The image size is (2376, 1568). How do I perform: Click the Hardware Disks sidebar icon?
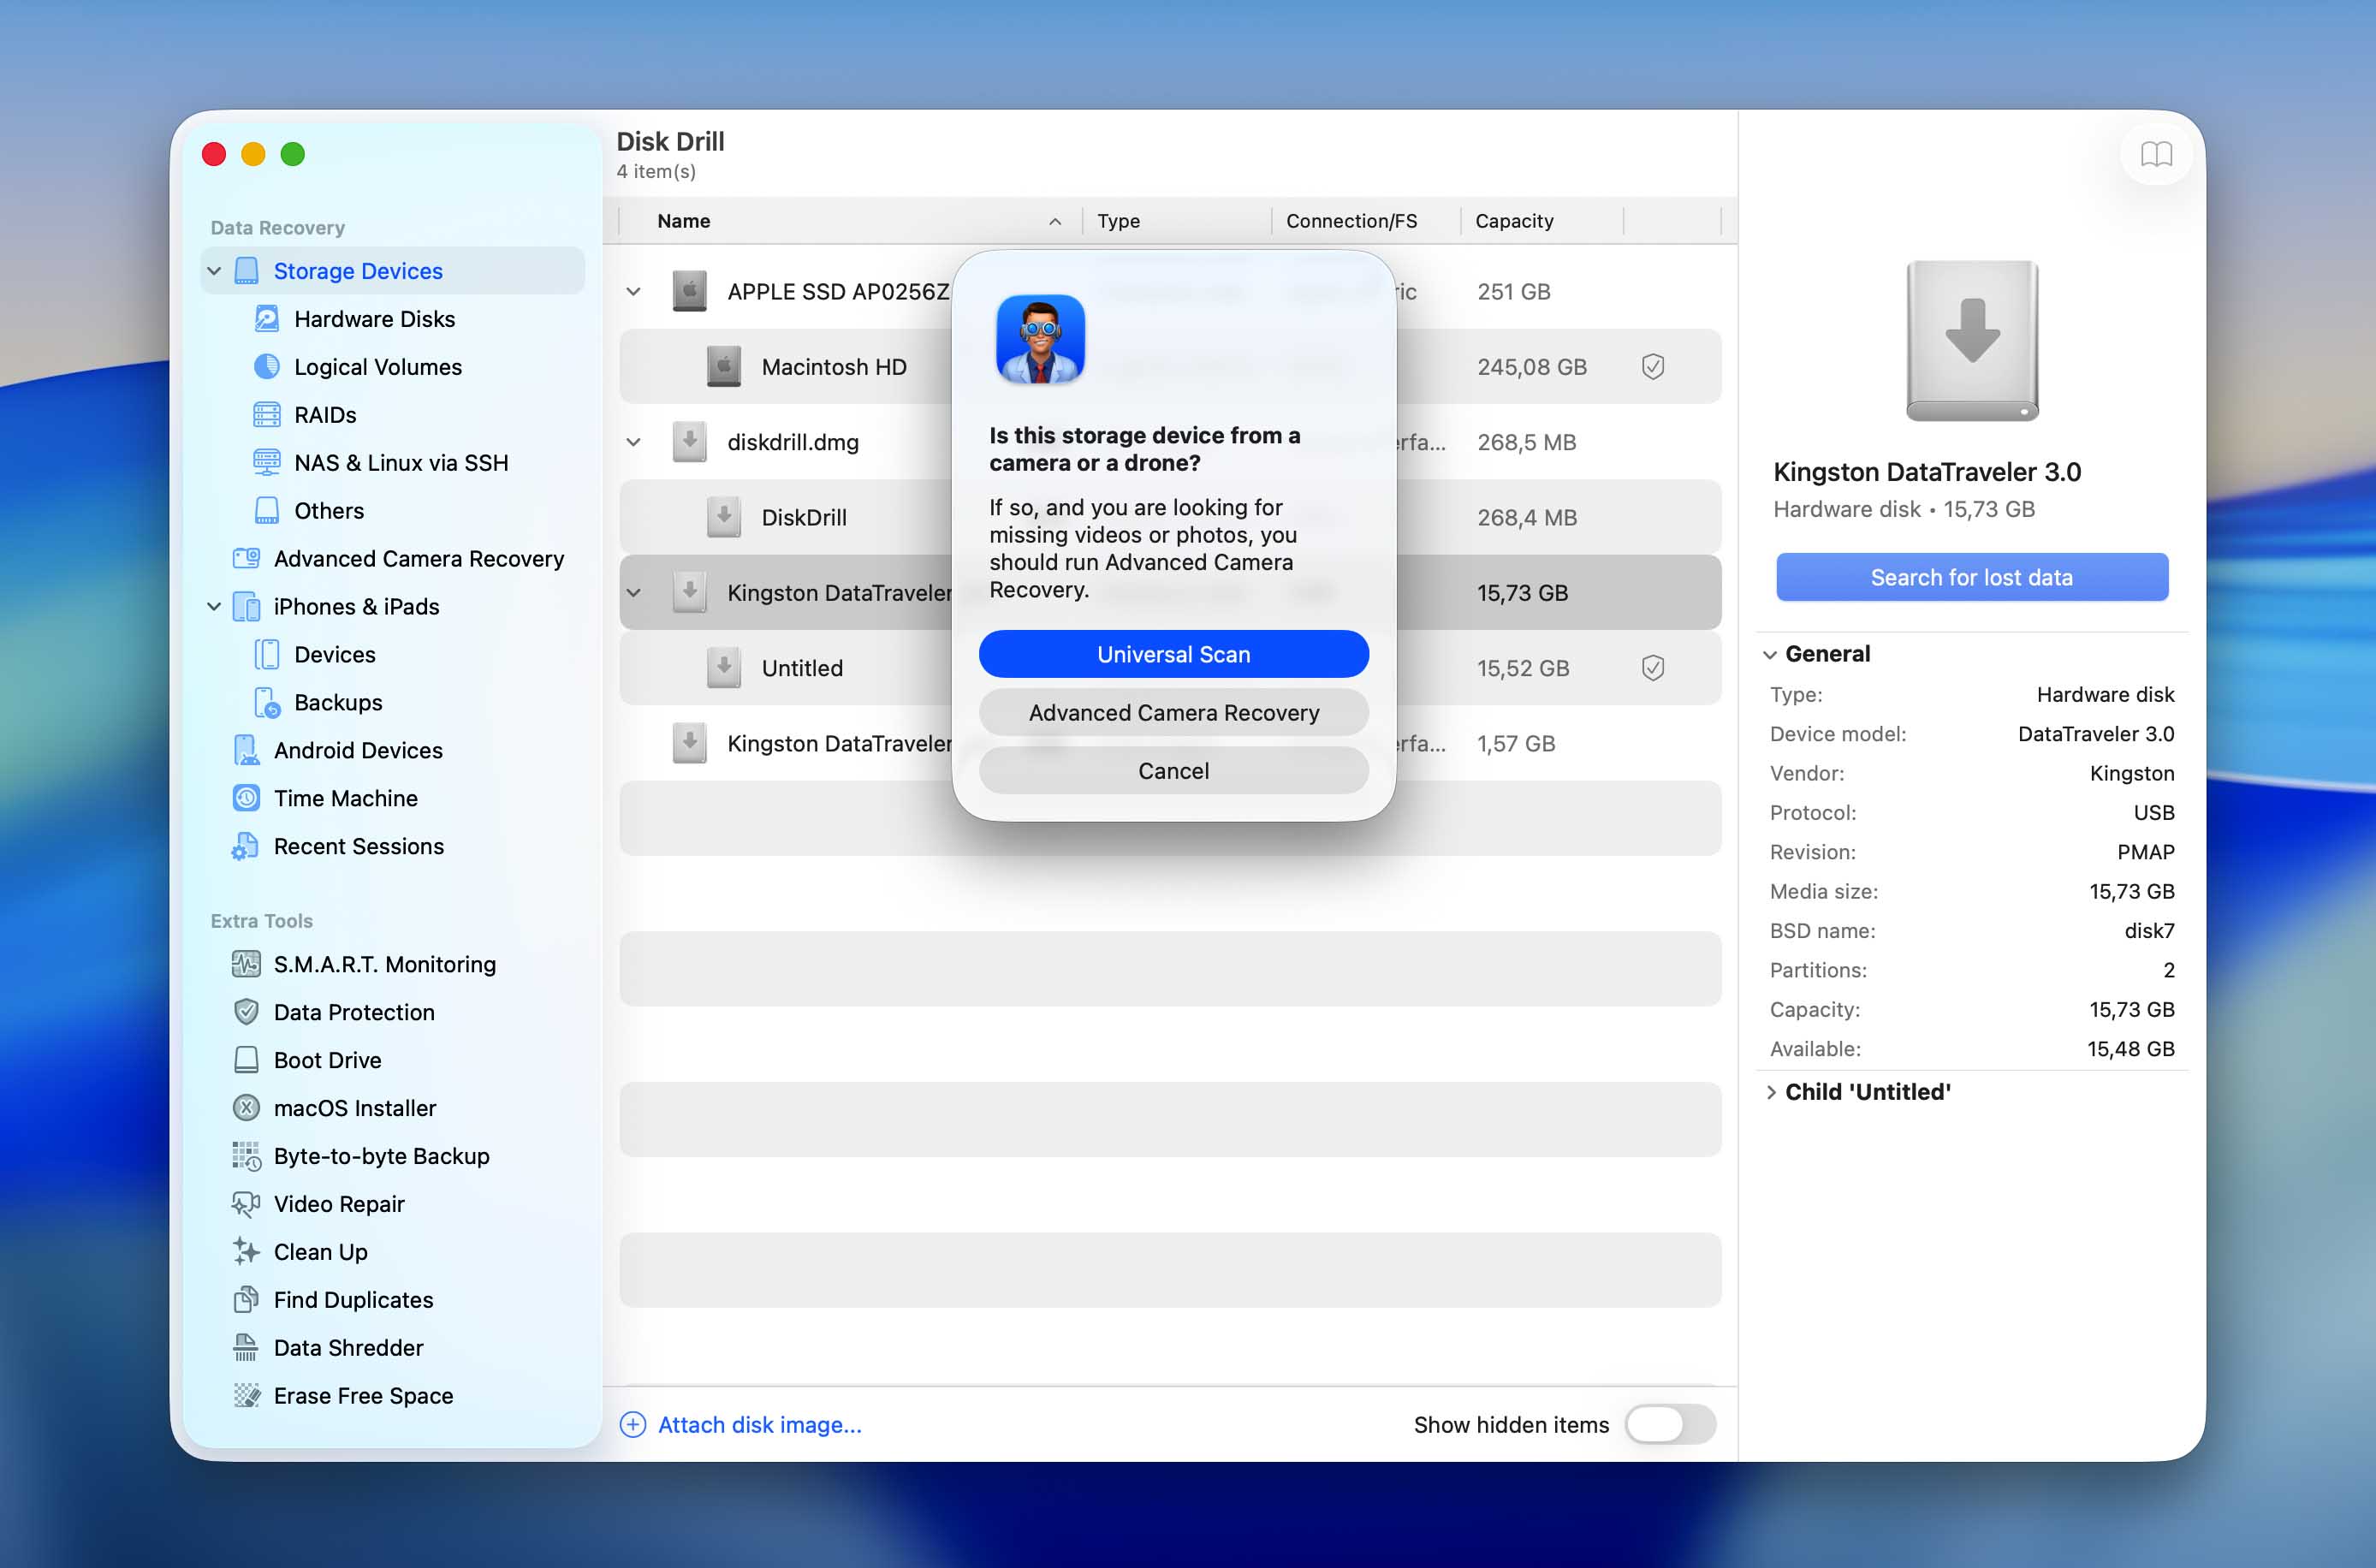pos(266,319)
